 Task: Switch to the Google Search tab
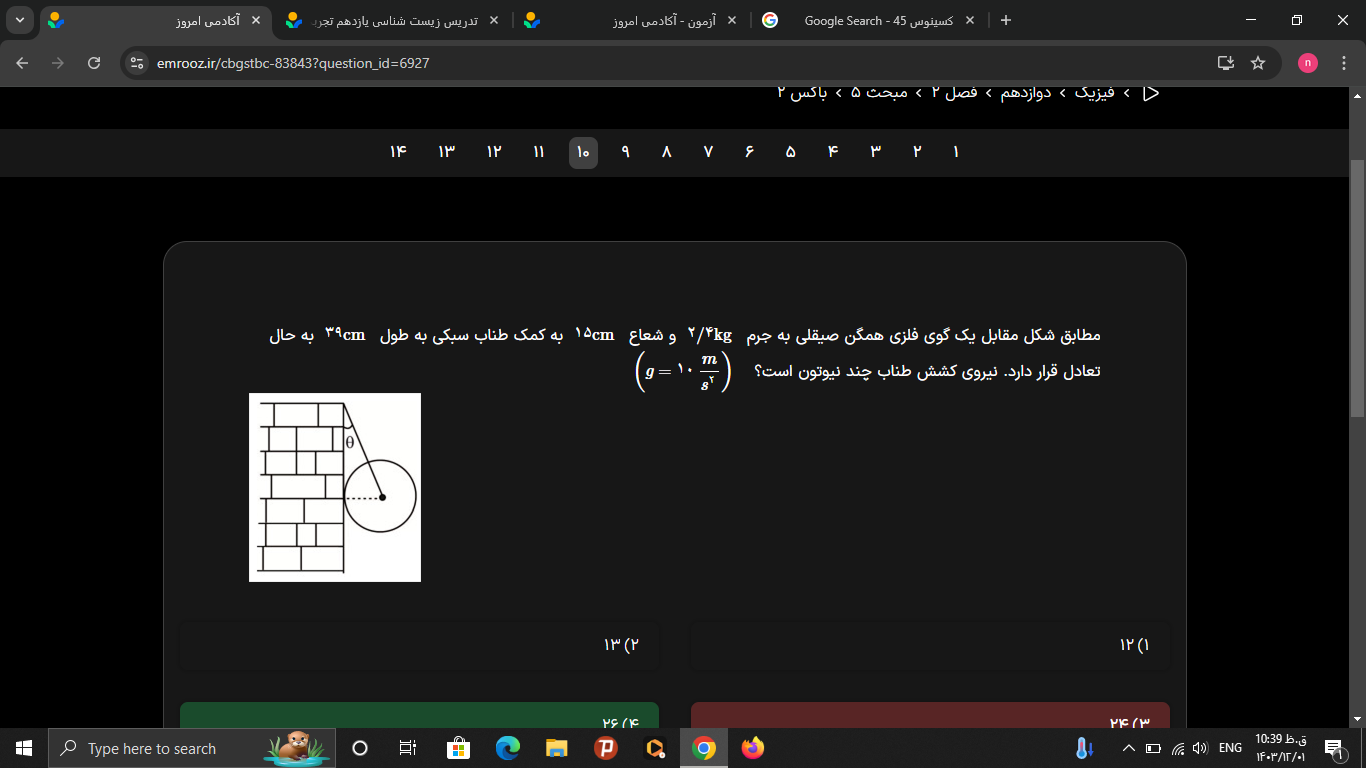(866, 20)
